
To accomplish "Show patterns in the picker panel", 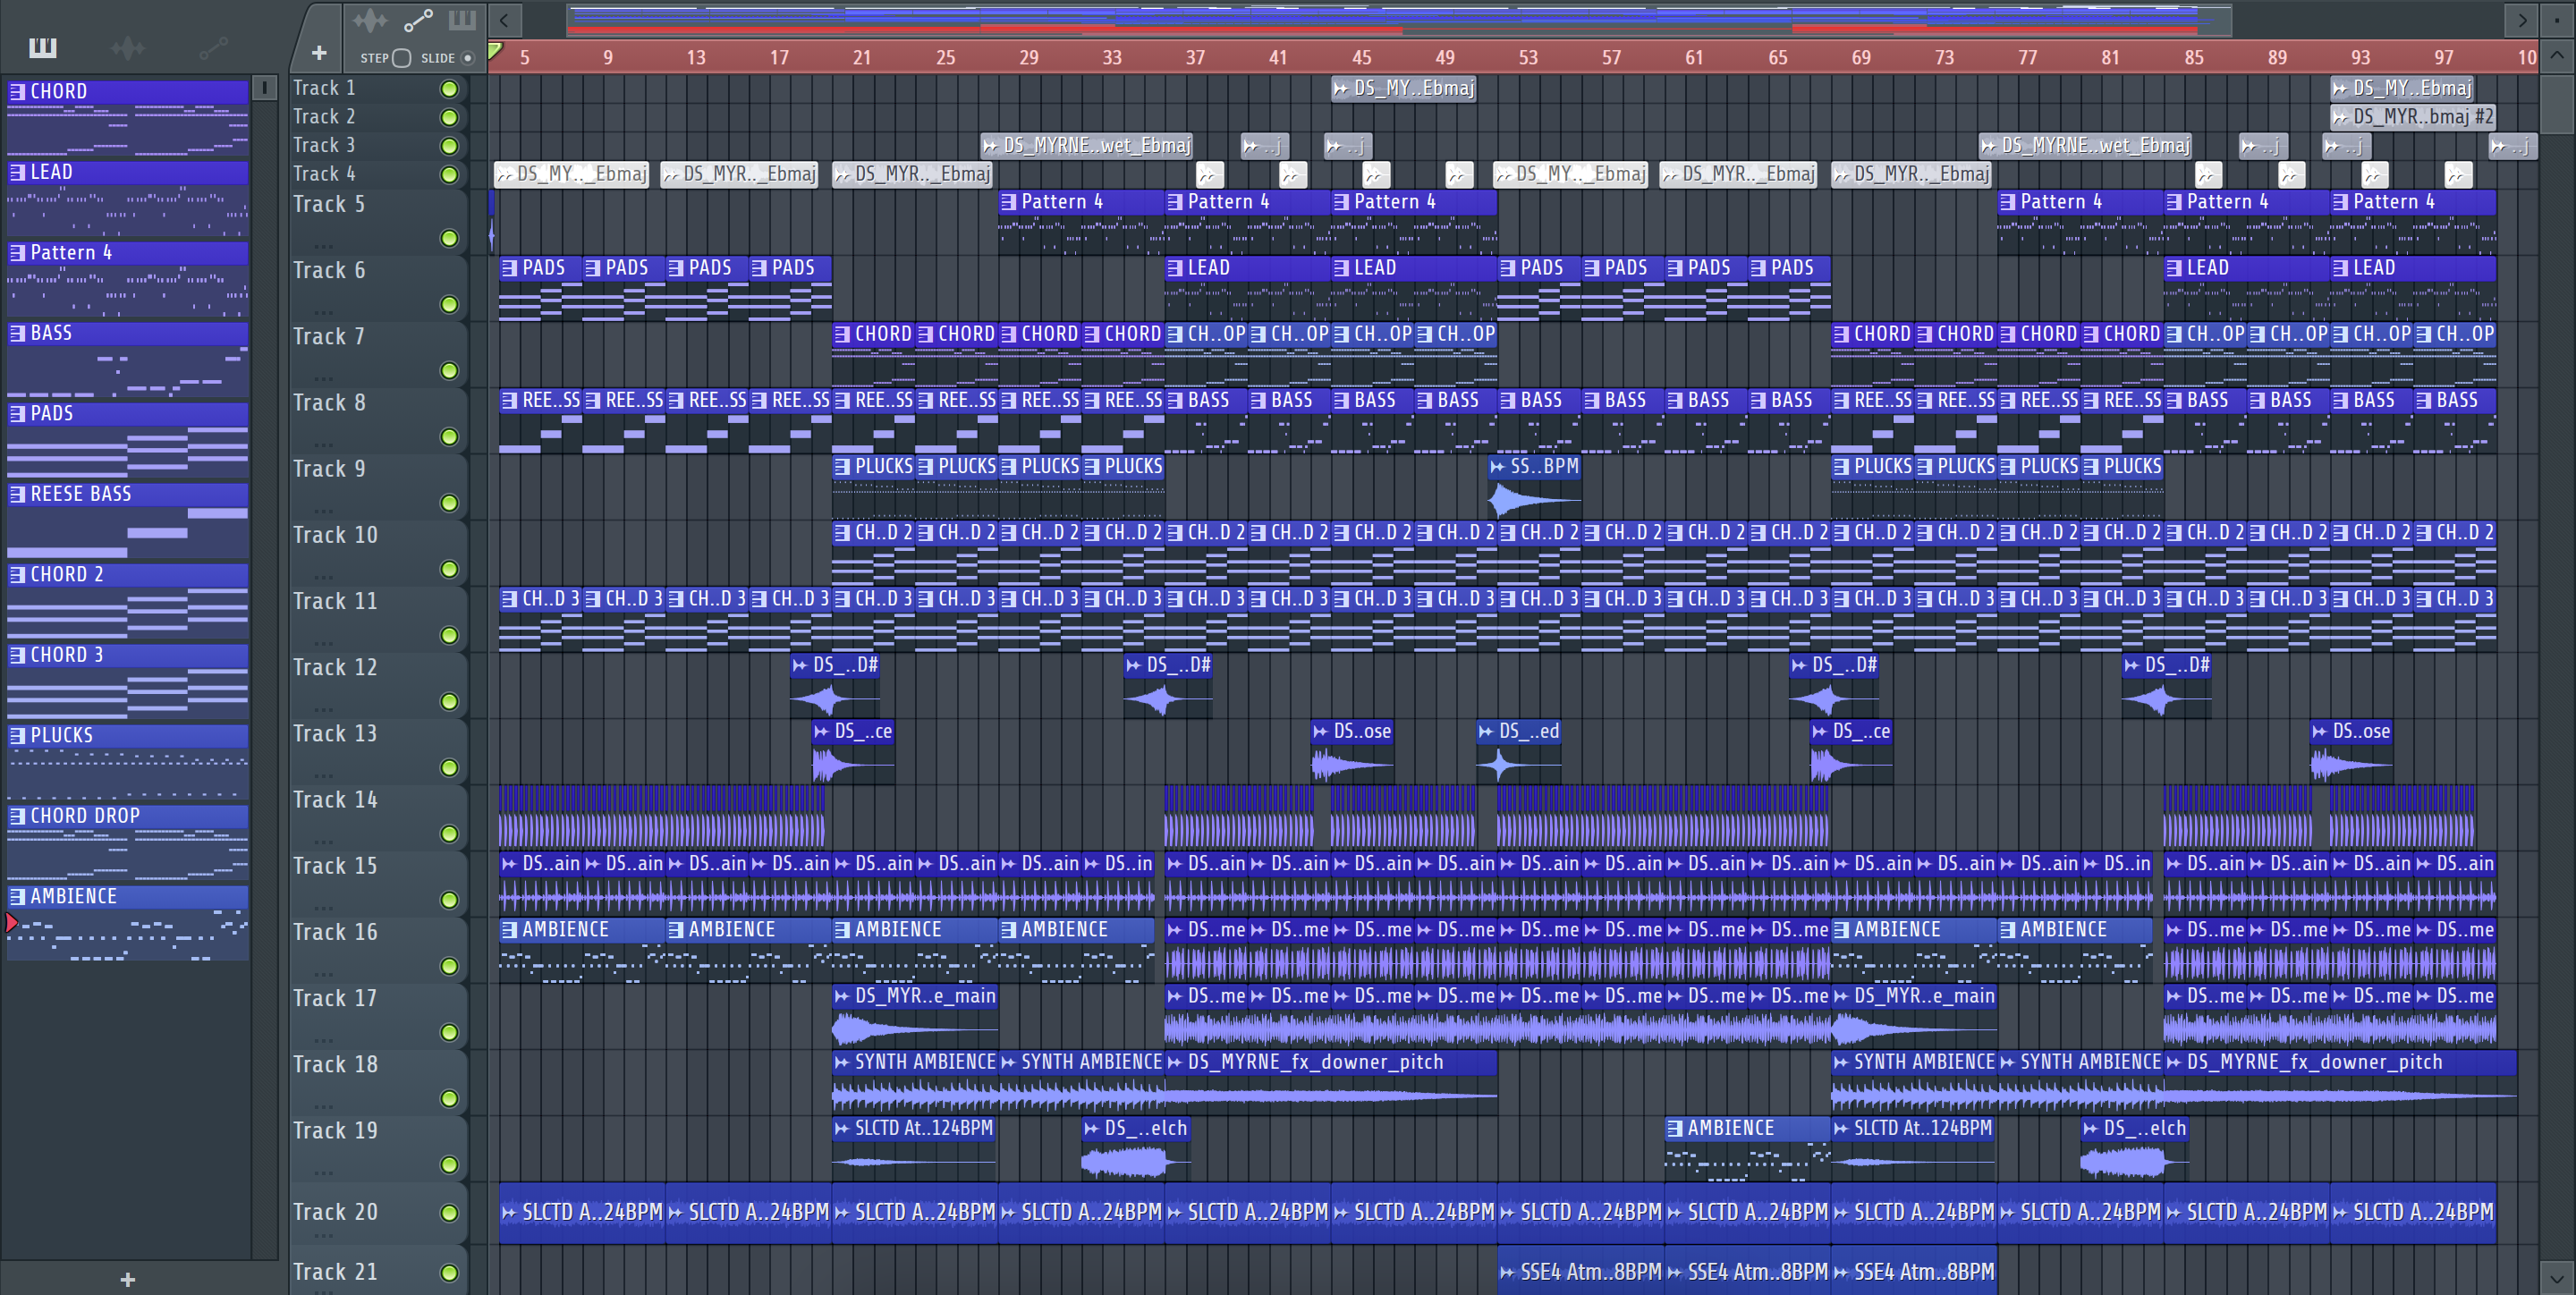I will click(42, 47).
